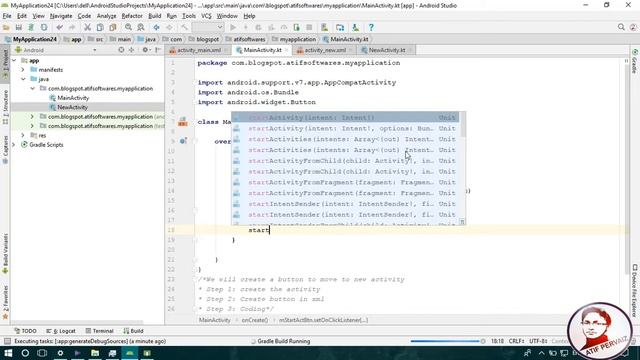This screenshot has width=640, height=360.
Task: Expand Gradle Scripts node
Action: pos(14,144)
